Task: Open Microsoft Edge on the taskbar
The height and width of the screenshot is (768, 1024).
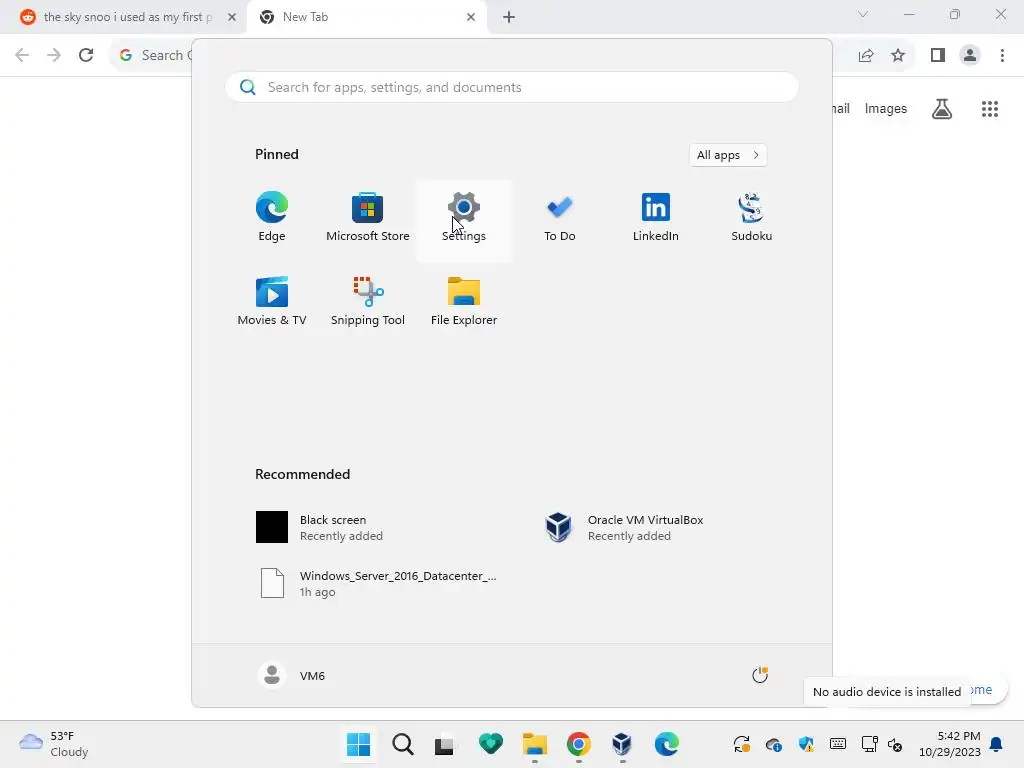Action: pyautogui.click(x=666, y=744)
